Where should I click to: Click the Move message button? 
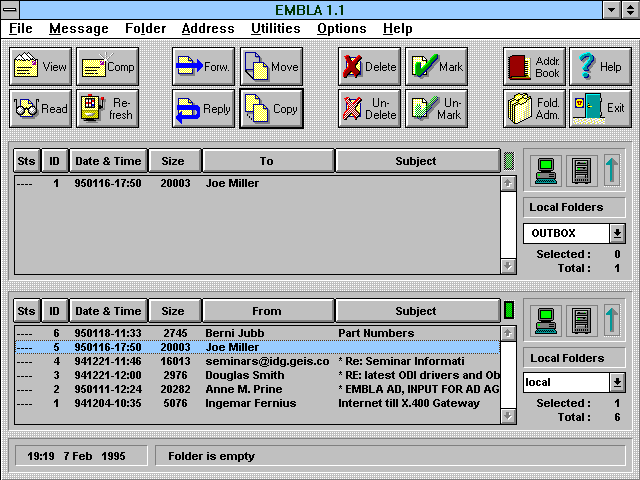(271, 67)
